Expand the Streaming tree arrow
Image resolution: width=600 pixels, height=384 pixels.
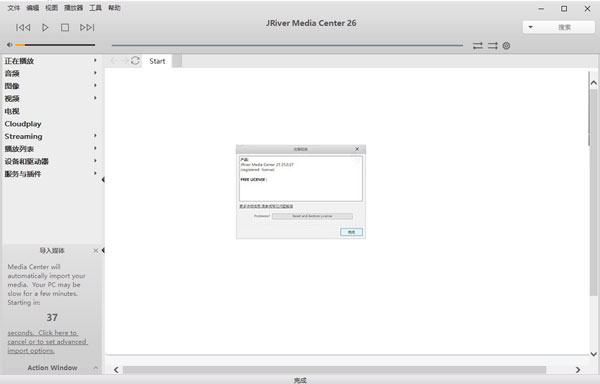tap(95, 135)
